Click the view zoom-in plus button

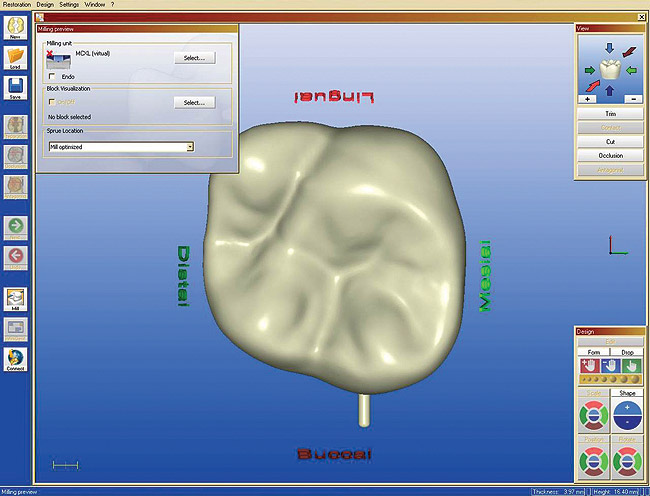click(x=588, y=100)
